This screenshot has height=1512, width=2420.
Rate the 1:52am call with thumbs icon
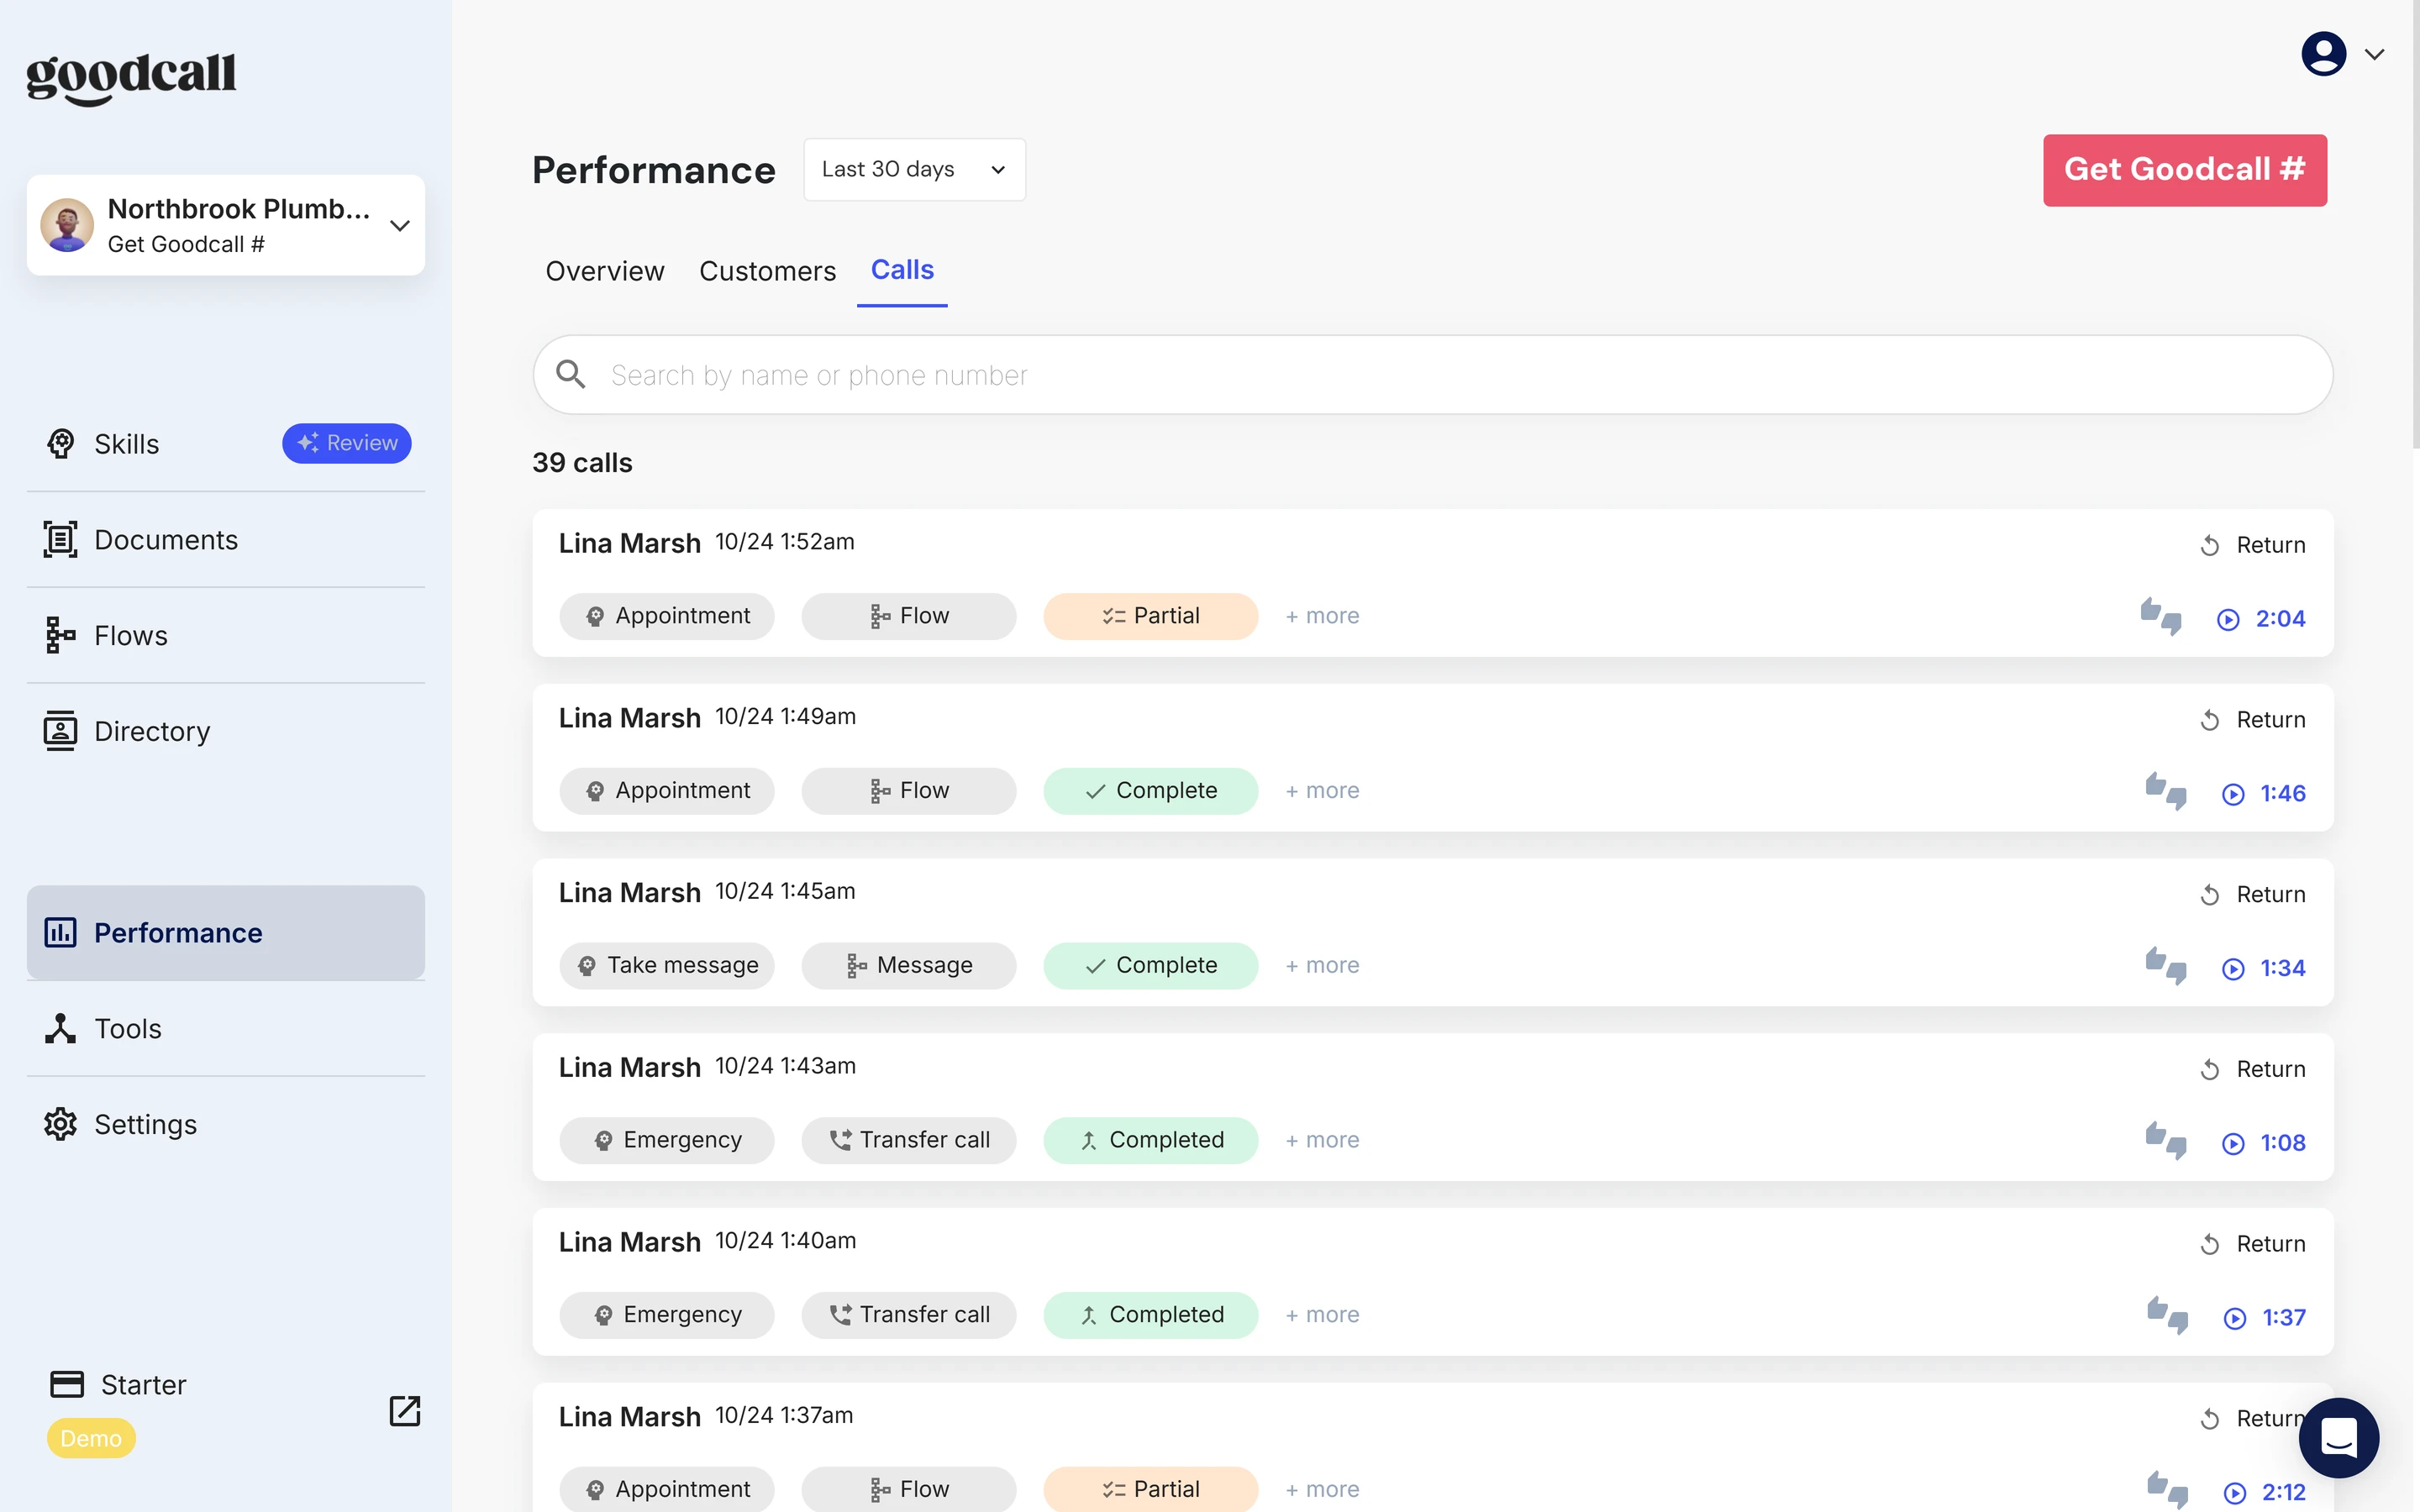tap(2161, 616)
